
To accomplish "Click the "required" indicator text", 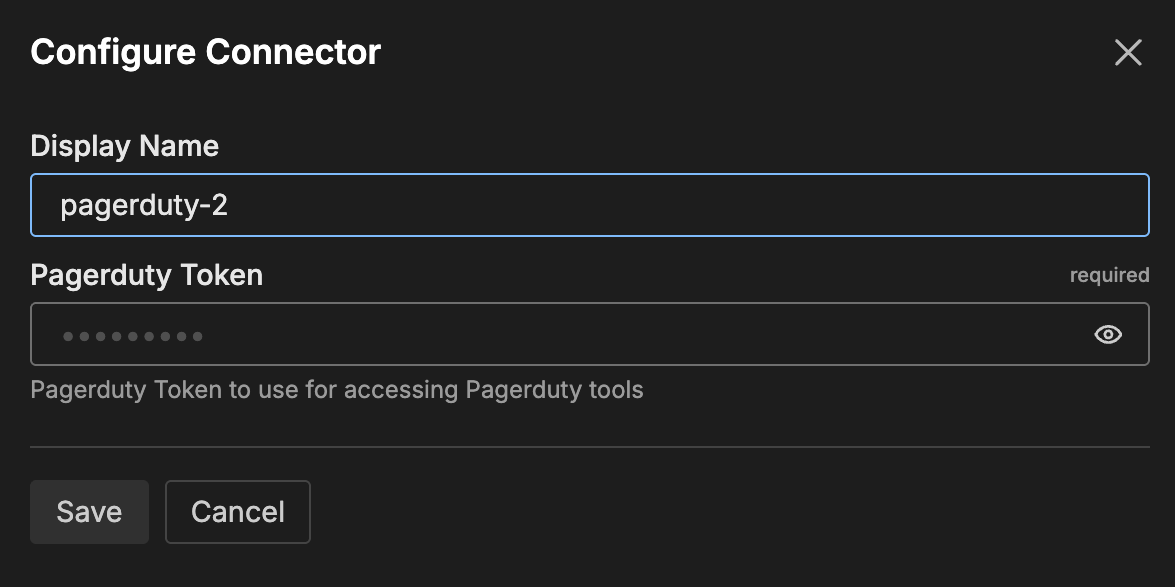I will click(x=1109, y=275).
